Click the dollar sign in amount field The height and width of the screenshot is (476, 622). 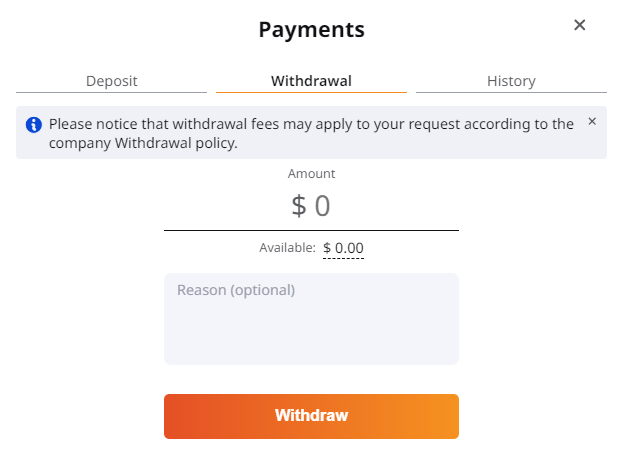coord(299,206)
